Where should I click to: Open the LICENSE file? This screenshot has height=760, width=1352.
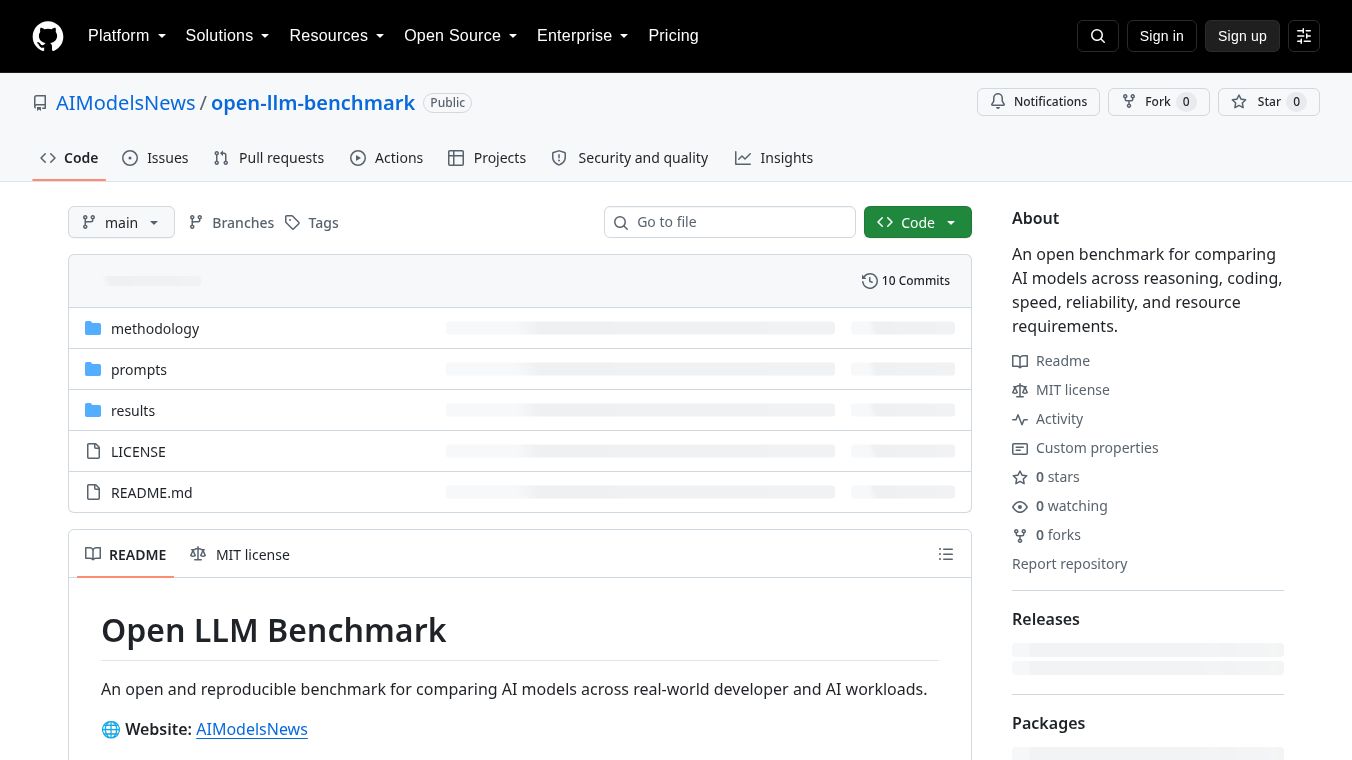click(138, 451)
